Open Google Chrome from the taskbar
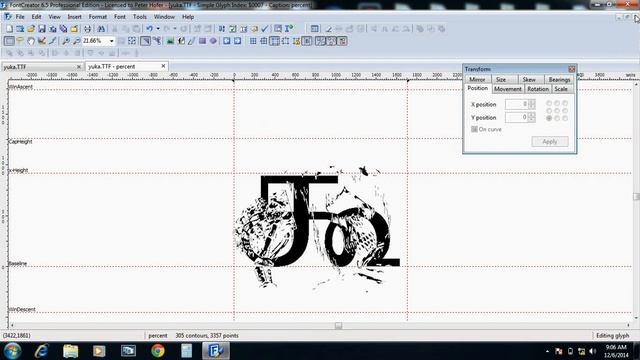The height and width of the screenshot is (360, 640). 158,351
